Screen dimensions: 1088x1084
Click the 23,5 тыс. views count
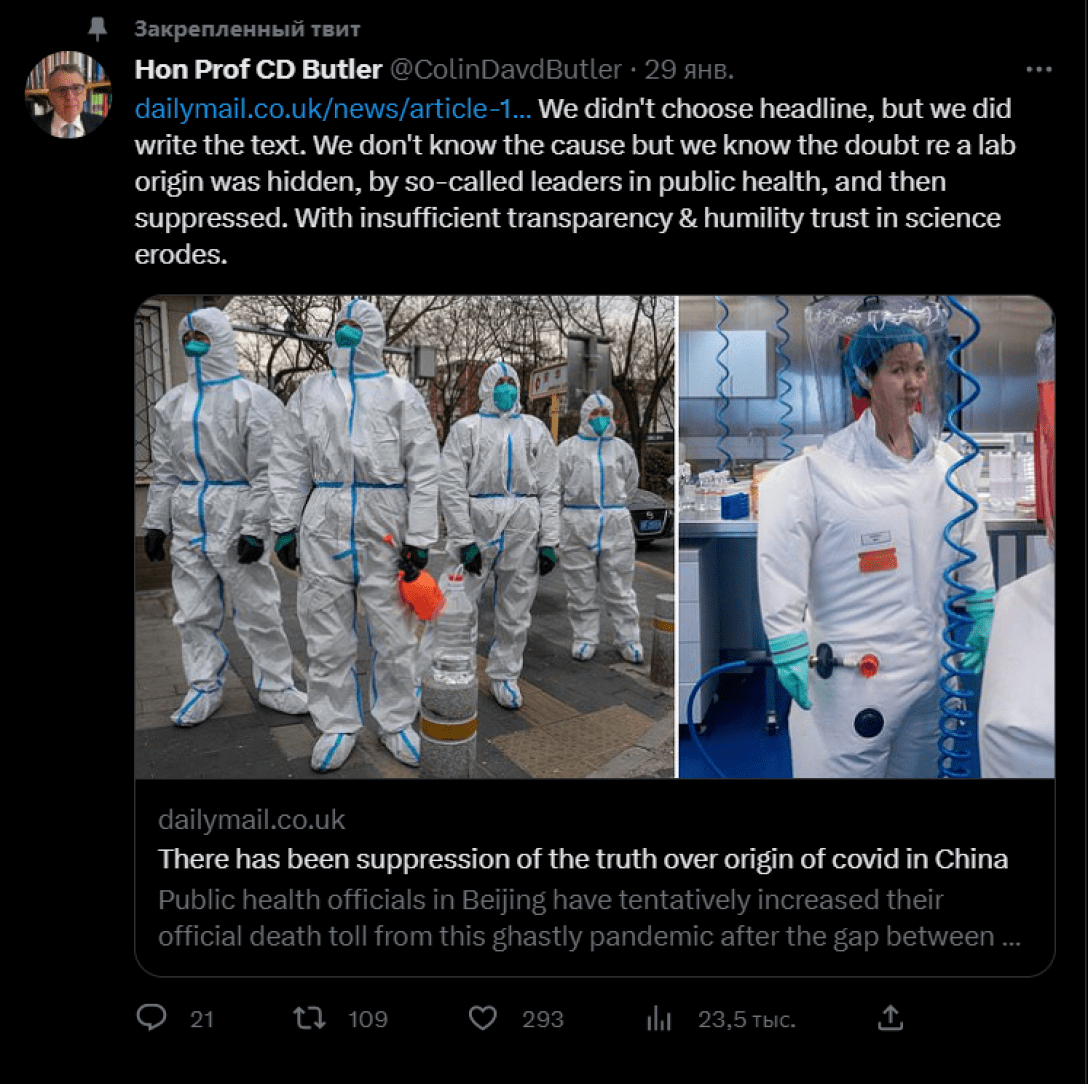pyautogui.click(x=747, y=1019)
